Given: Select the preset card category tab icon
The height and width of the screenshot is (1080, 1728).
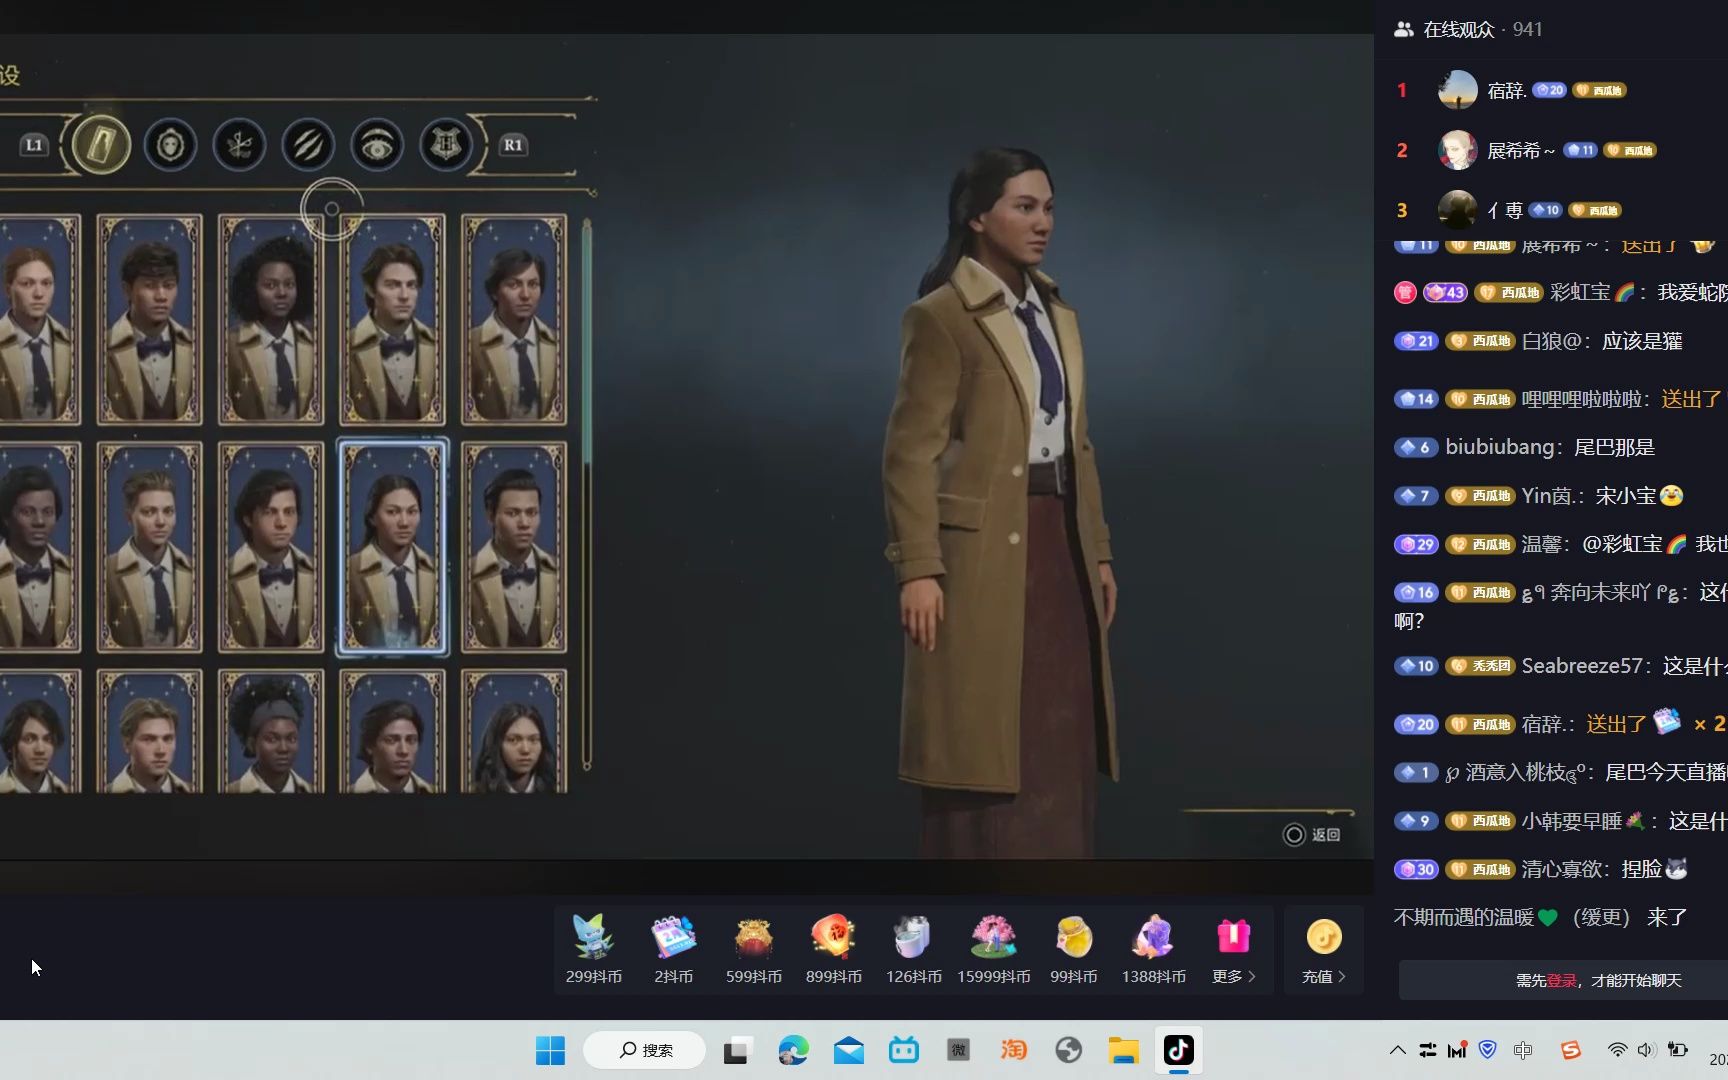Looking at the screenshot, I should coord(100,145).
